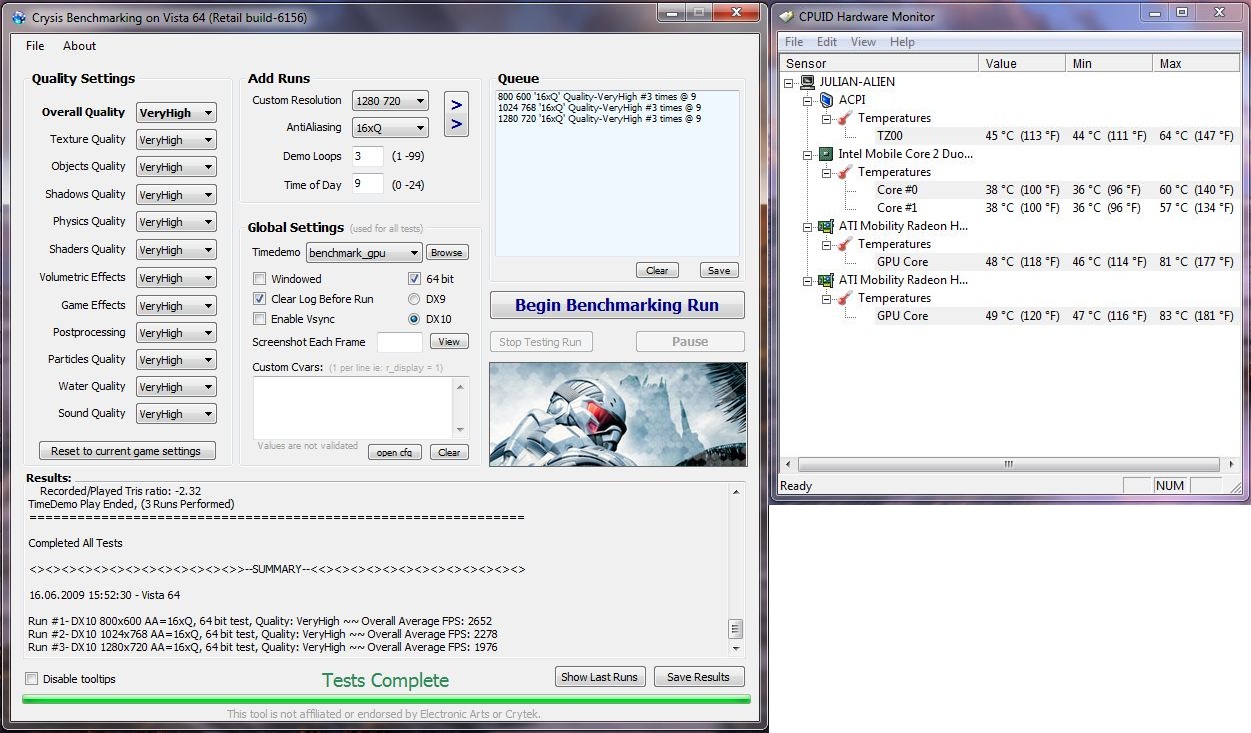Screen dimensions: 1251x733
Task: Open the File menu in CPUID Hardware Monitor
Action: (x=794, y=42)
